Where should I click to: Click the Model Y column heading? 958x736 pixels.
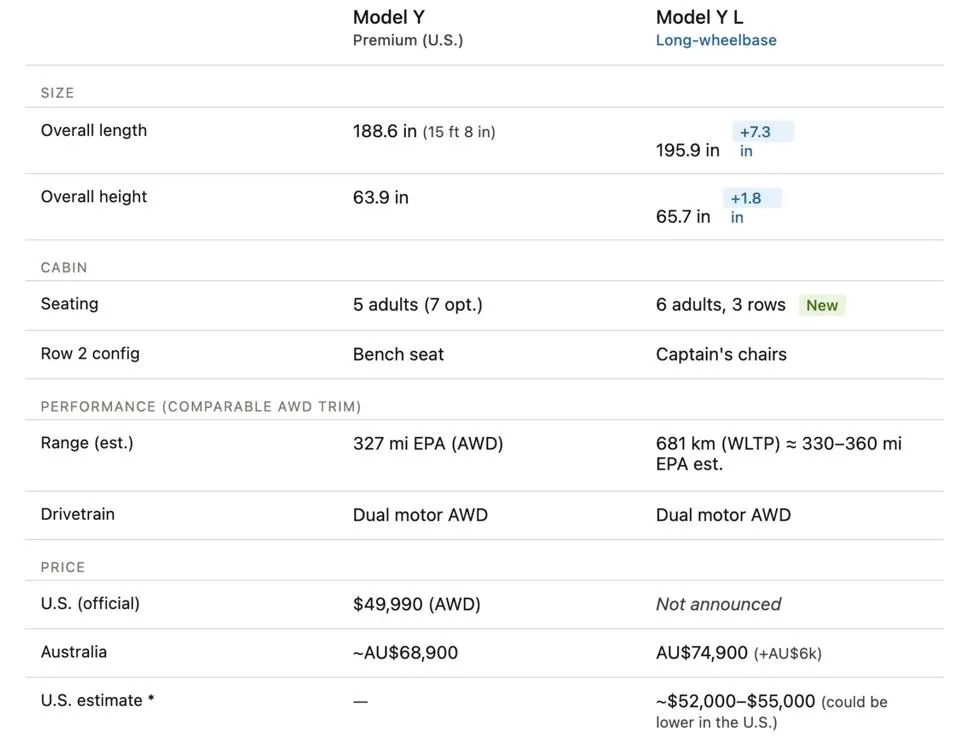(389, 17)
